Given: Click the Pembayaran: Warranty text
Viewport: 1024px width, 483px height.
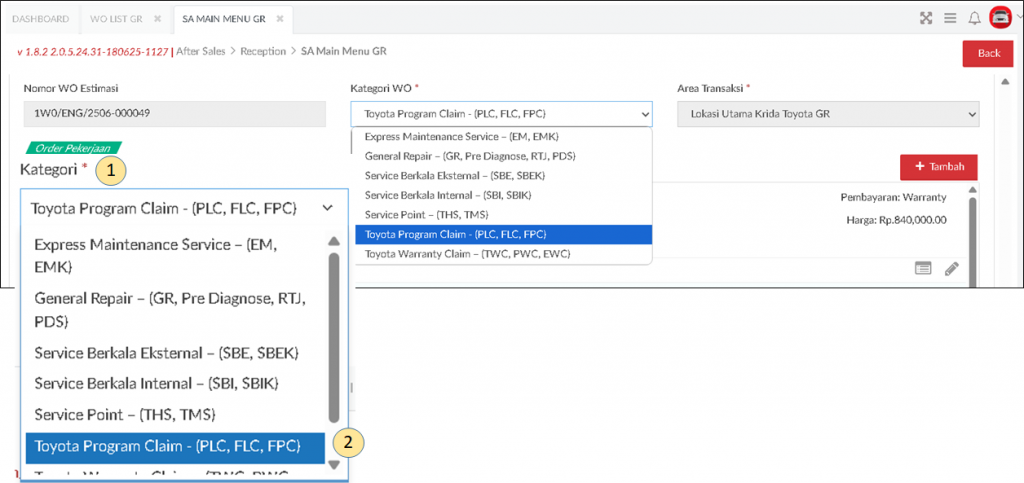Looking at the screenshot, I should [893, 196].
